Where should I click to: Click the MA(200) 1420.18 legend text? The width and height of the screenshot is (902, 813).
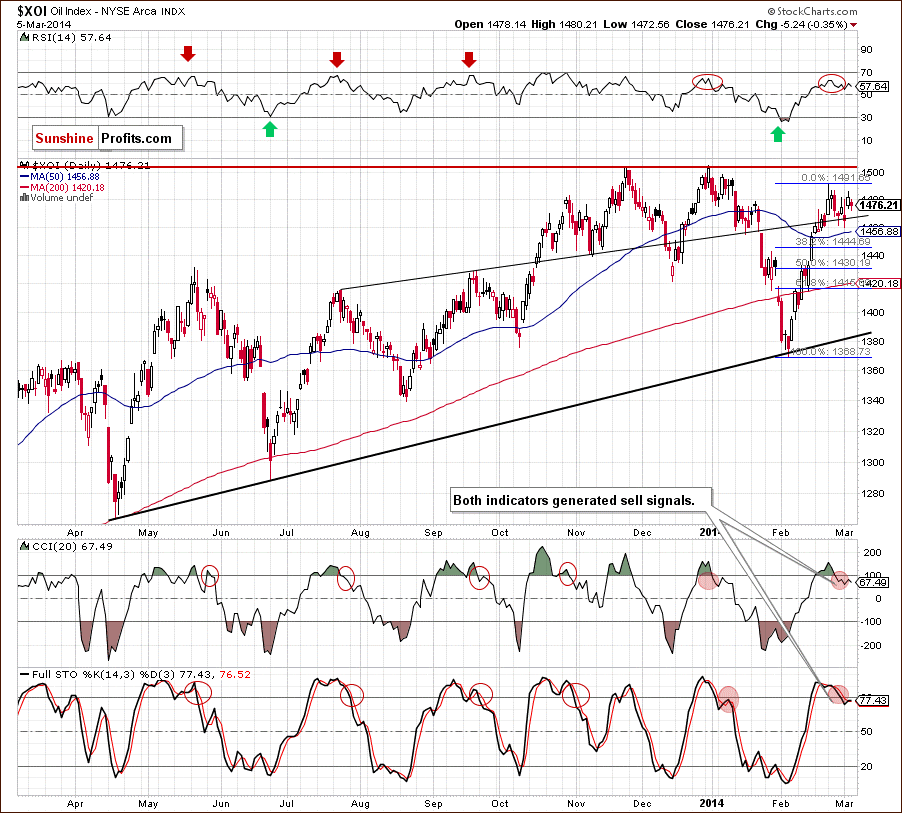68,188
